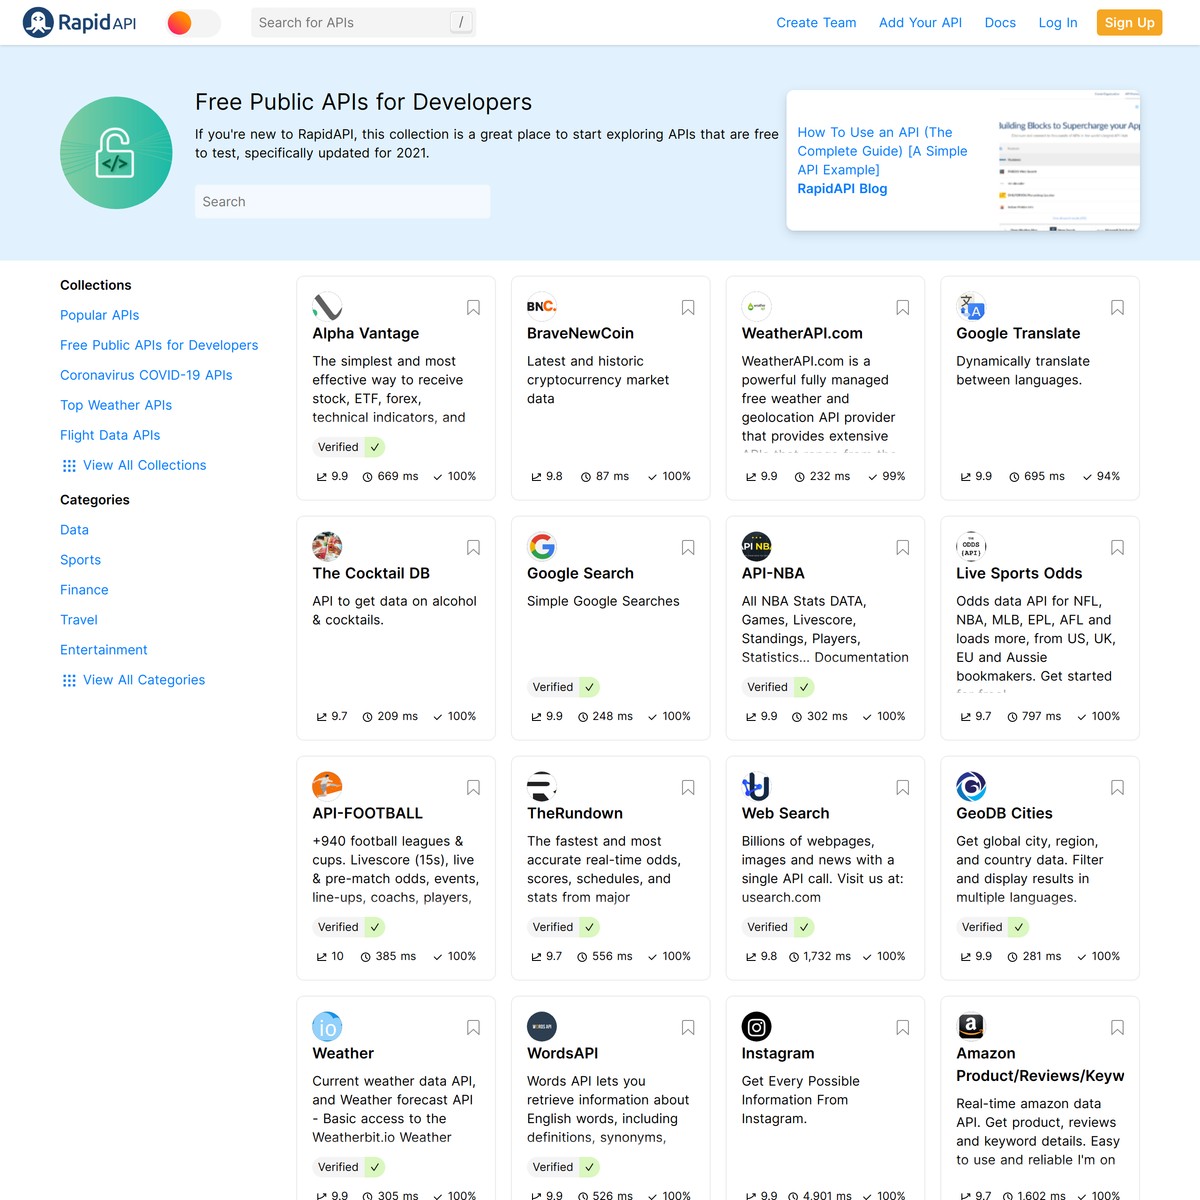Viewport: 1200px width, 1200px height.
Task: Click the green collection unlock-code icon
Action: [x=116, y=153]
